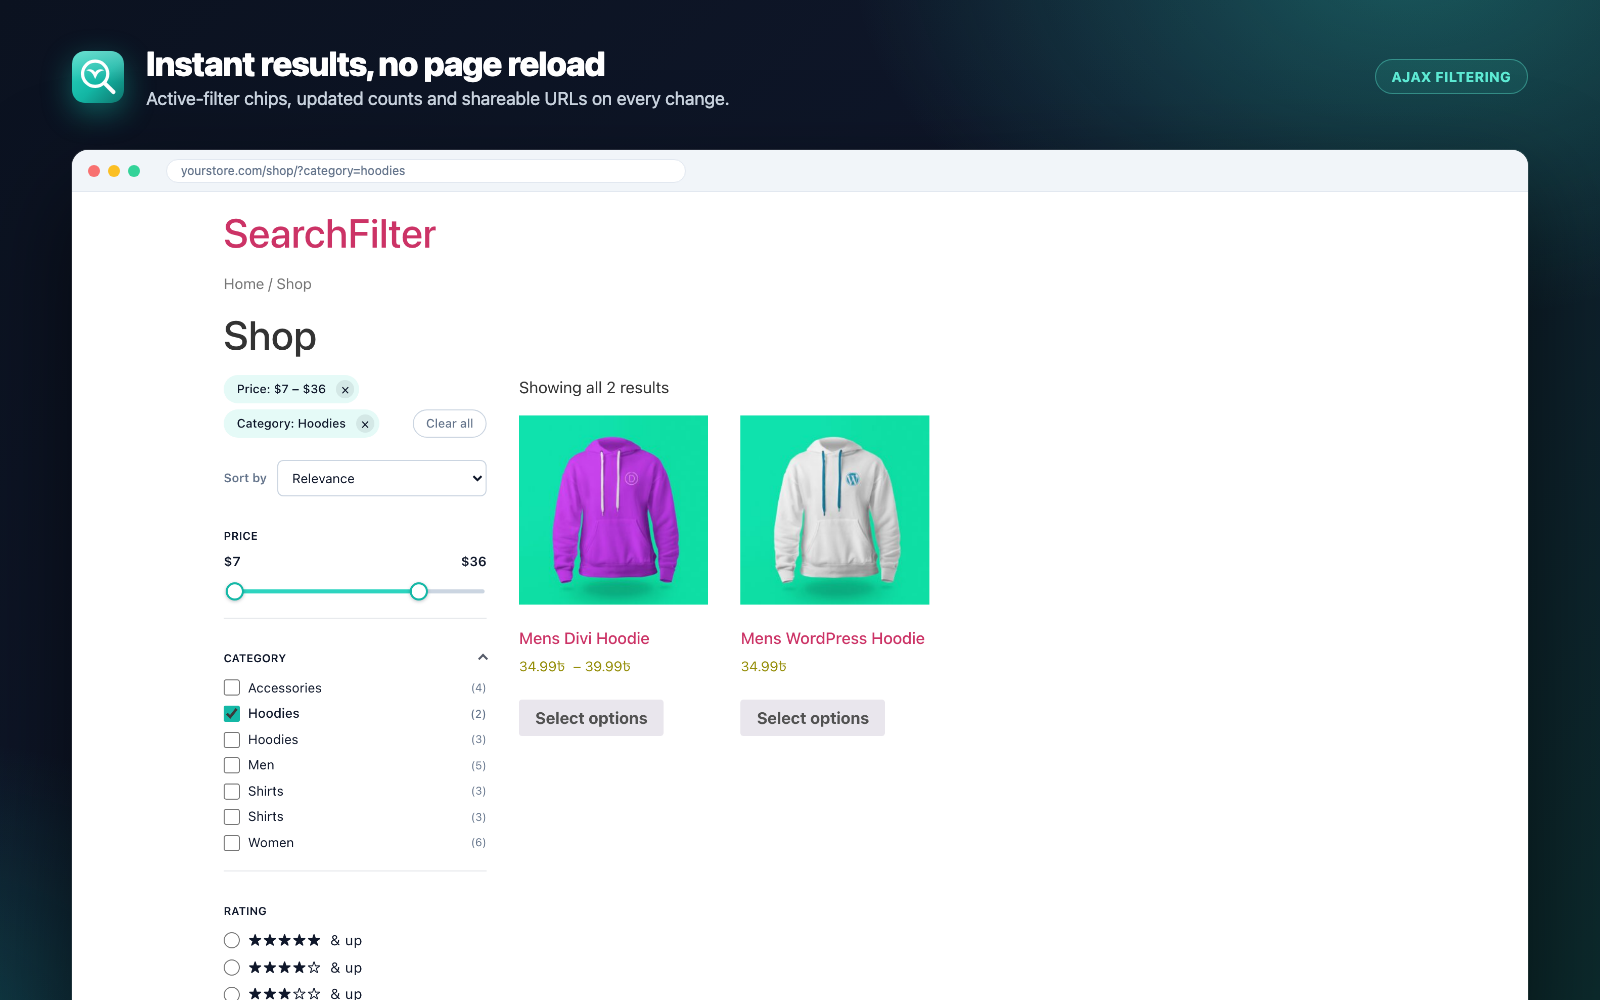This screenshot has width=1600, height=1000.
Task: Check the Shirts checkbox just above Women
Action: [x=232, y=817]
